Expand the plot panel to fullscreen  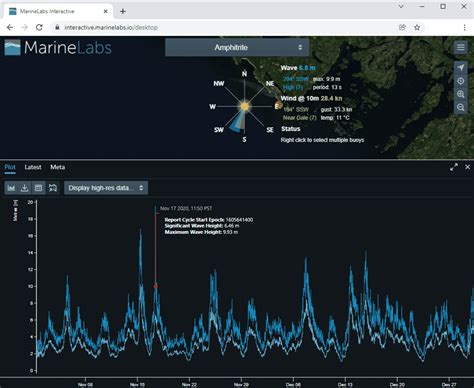tap(454, 167)
